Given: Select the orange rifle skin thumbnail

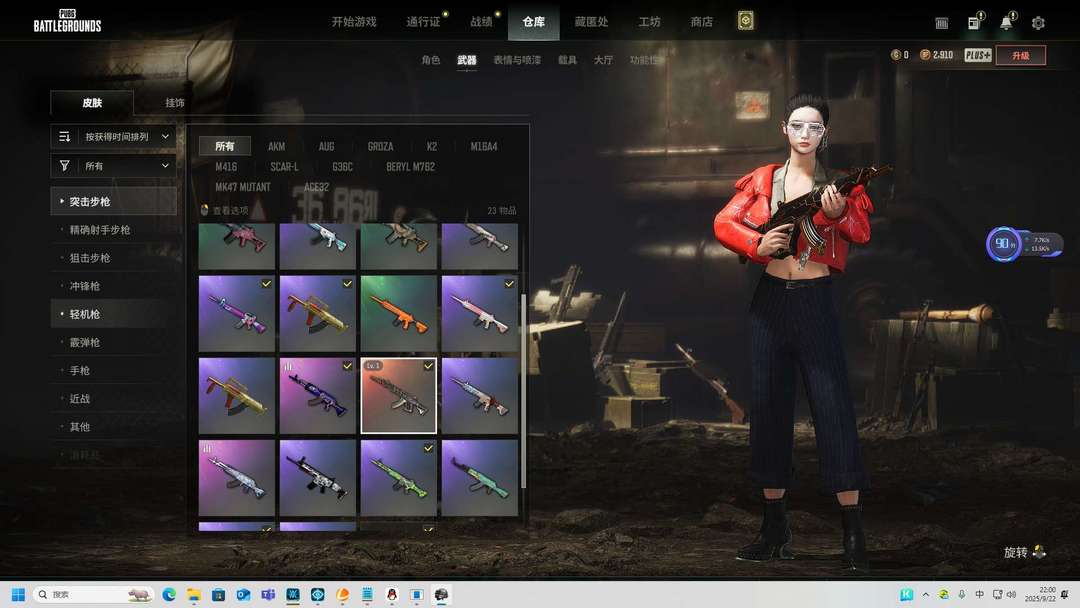Looking at the screenshot, I should (399, 314).
